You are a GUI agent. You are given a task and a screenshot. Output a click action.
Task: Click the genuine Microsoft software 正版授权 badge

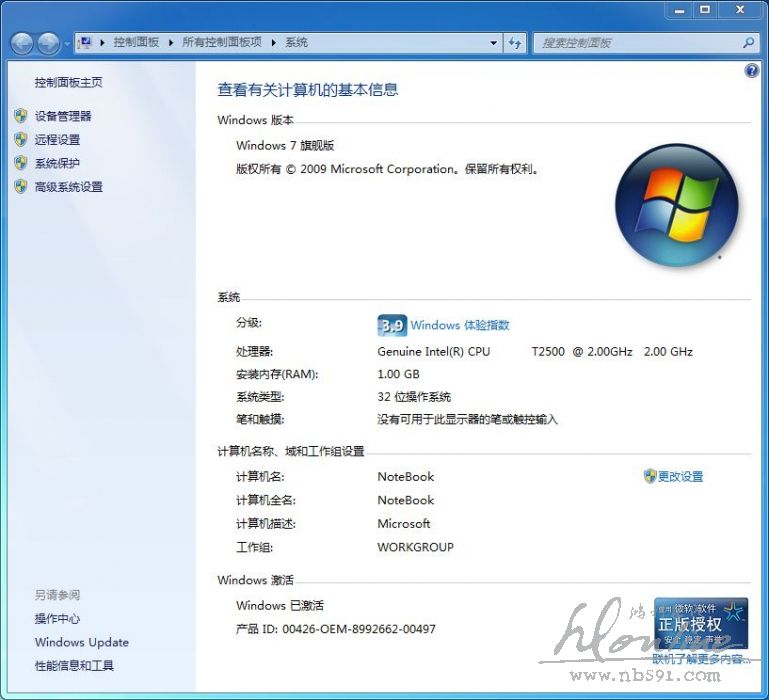[x=701, y=623]
